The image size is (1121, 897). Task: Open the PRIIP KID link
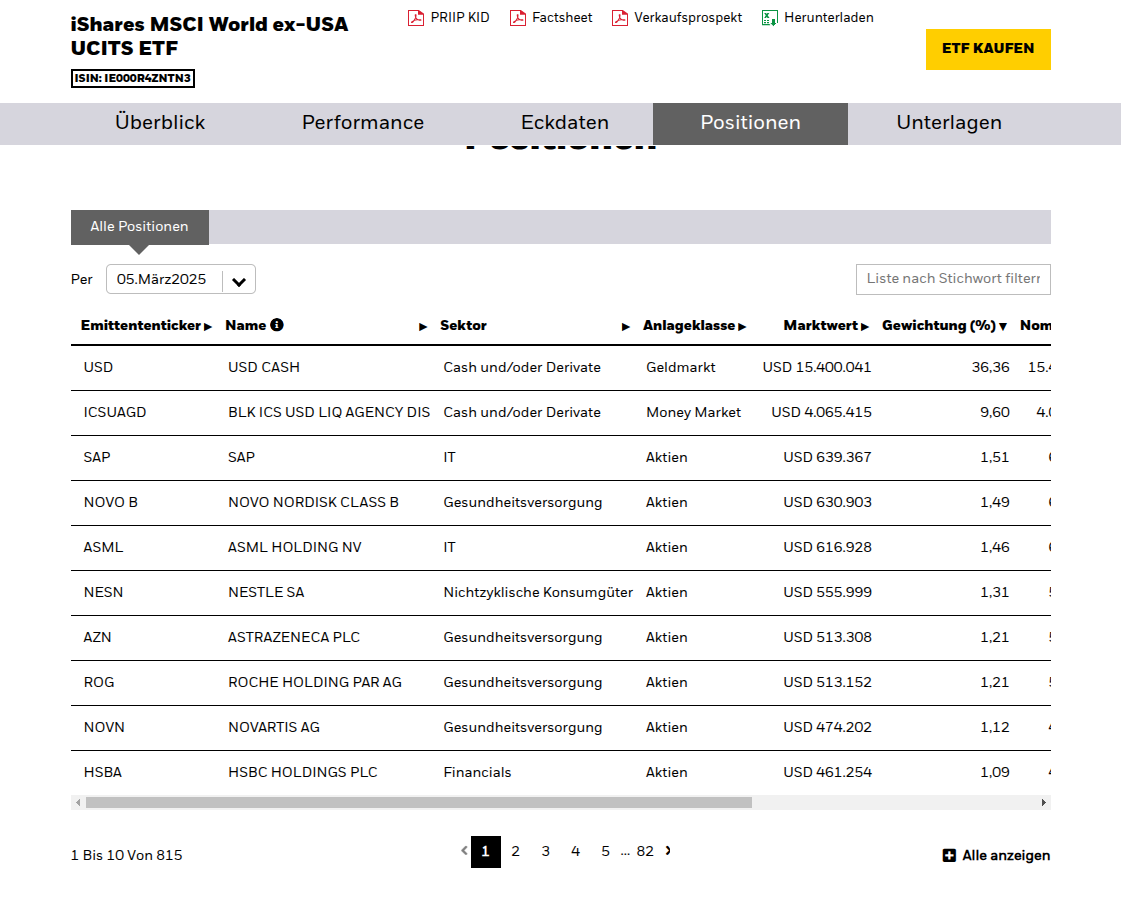[460, 18]
